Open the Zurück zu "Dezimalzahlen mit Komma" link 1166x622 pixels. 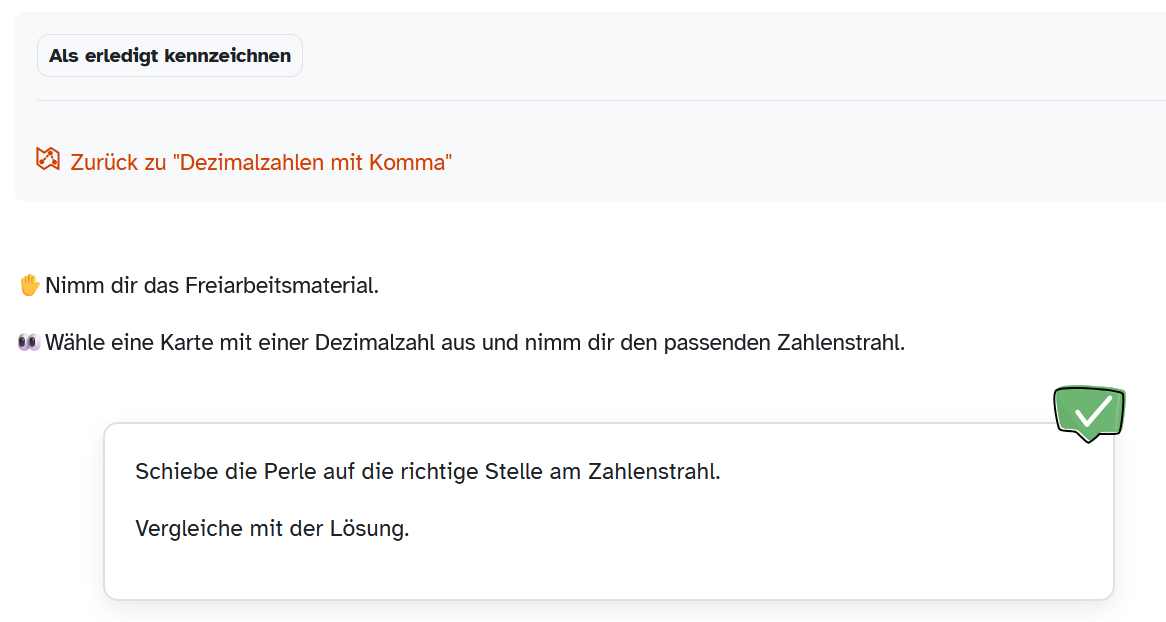click(x=260, y=162)
